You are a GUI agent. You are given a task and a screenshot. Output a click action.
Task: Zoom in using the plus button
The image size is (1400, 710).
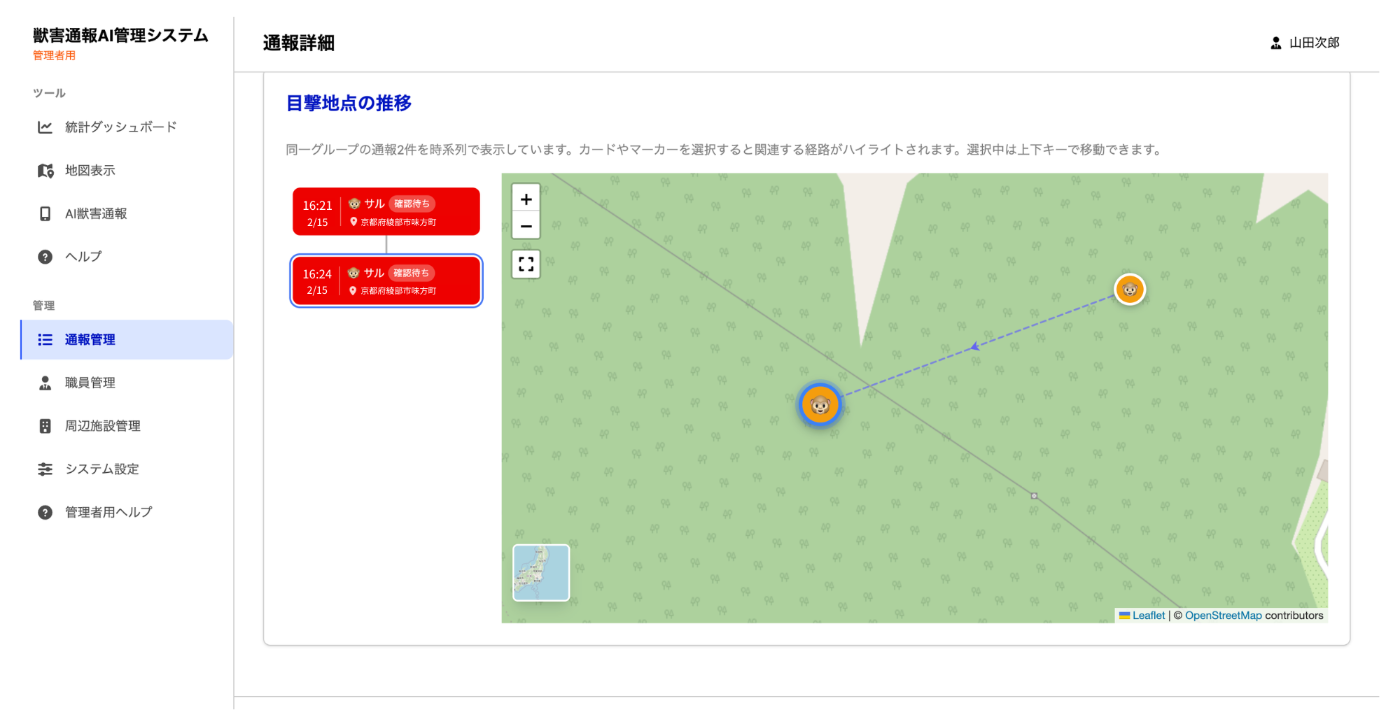pyautogui.click(x=525, y=199)
